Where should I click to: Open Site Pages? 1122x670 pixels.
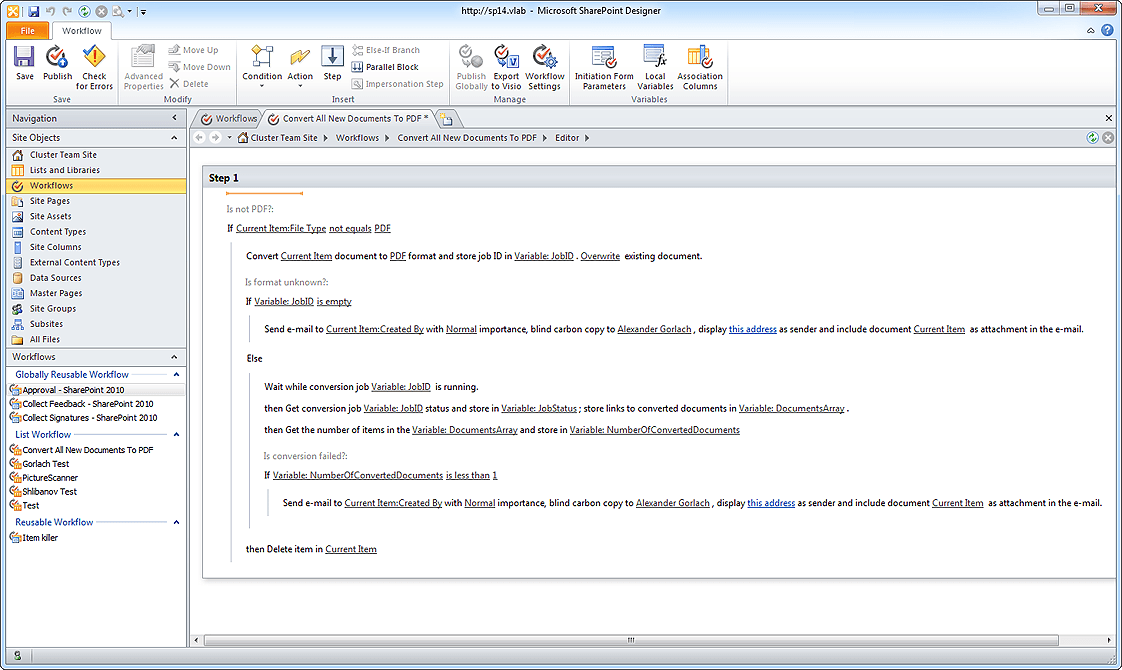[96, 201]
